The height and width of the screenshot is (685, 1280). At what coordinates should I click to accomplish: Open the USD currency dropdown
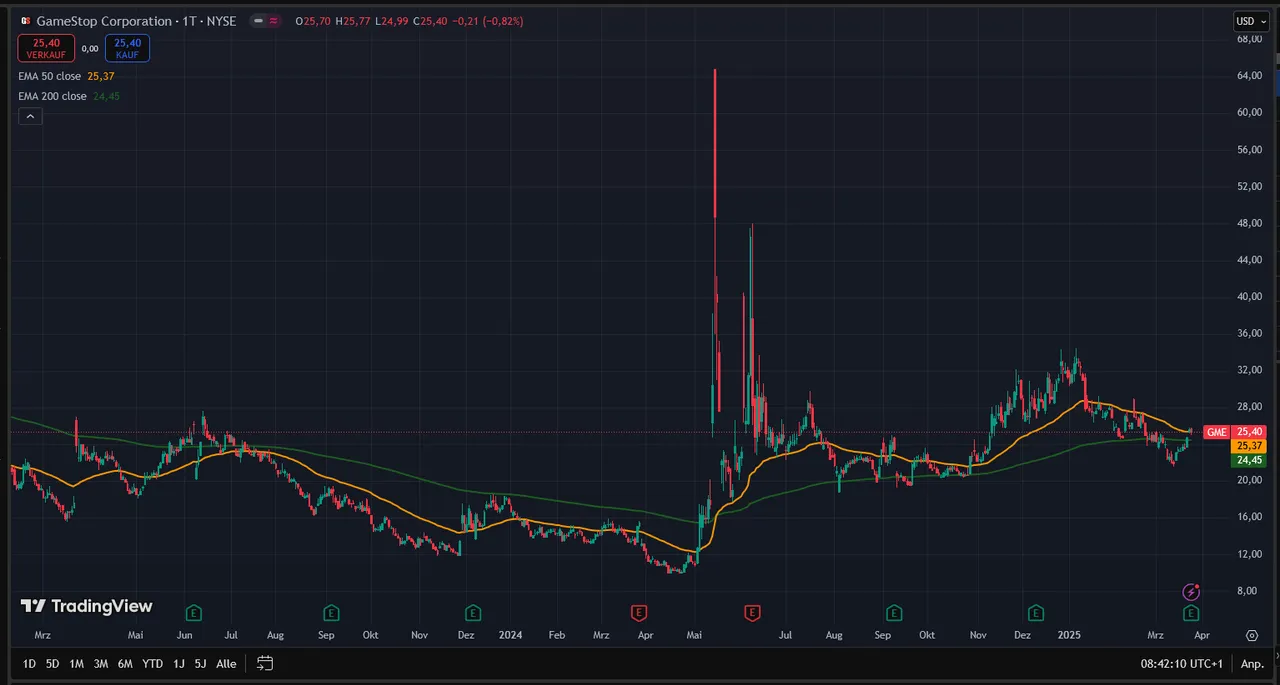1251,21
